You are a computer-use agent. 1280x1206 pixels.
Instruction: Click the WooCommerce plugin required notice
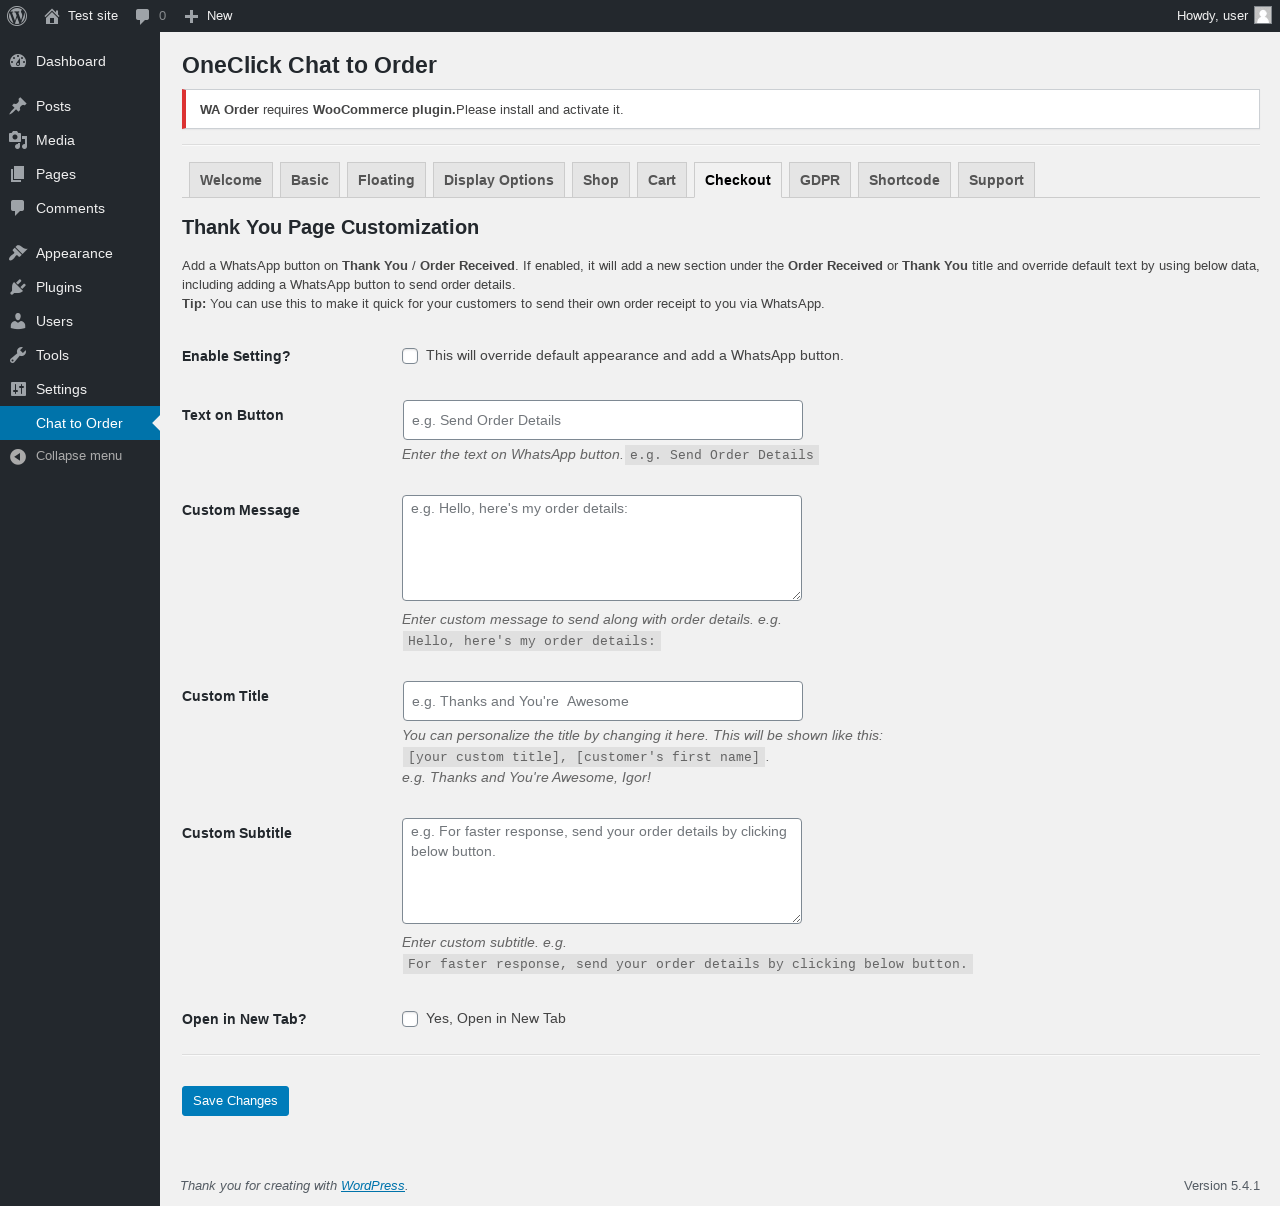click(x=721, y=110)
